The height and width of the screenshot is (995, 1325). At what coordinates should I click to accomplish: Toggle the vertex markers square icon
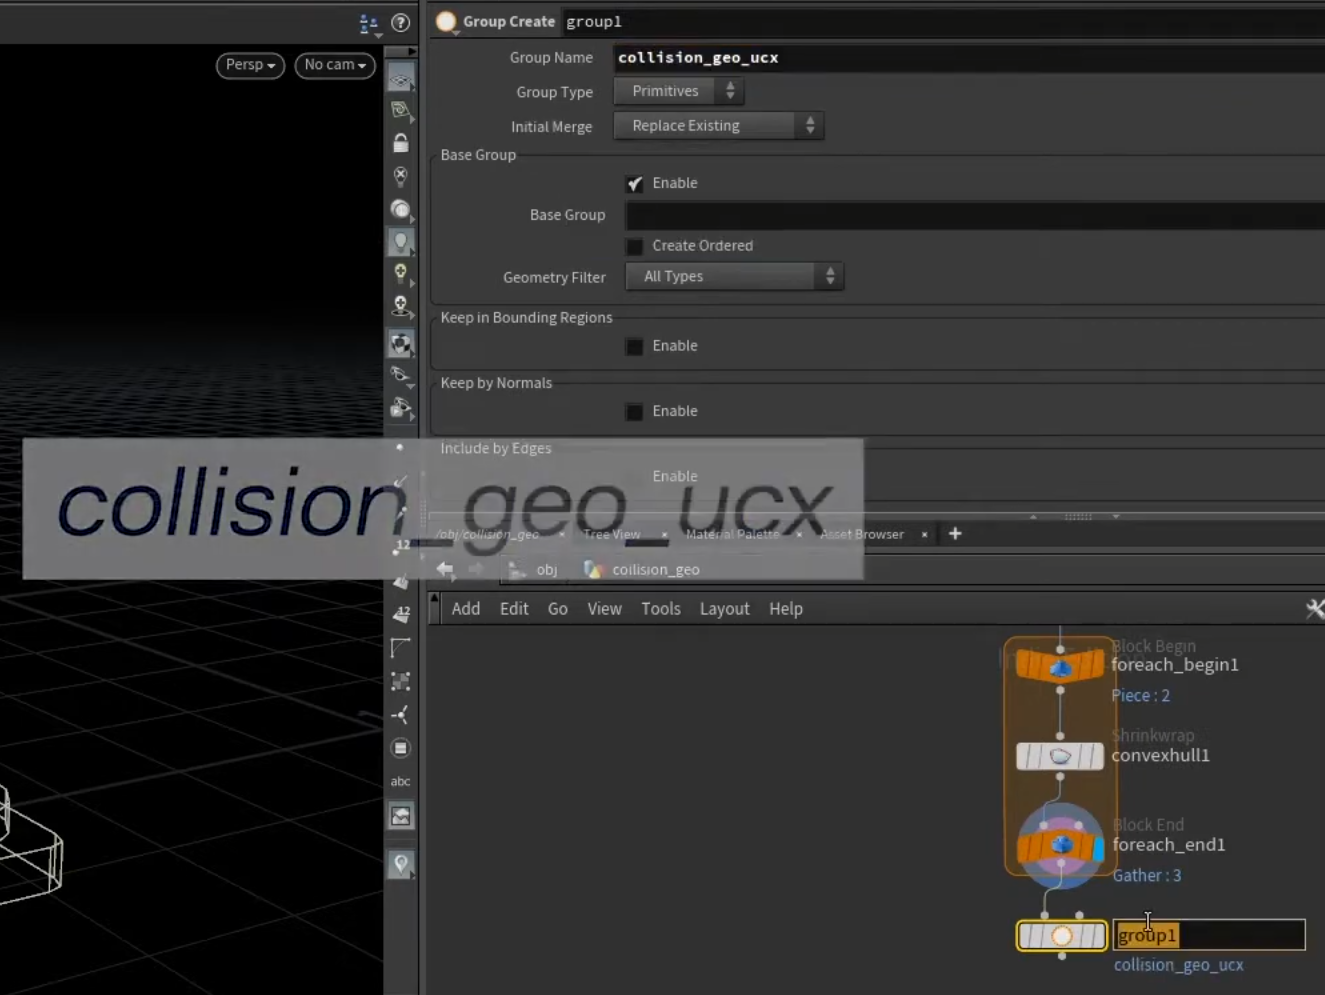tap(400, 681)
